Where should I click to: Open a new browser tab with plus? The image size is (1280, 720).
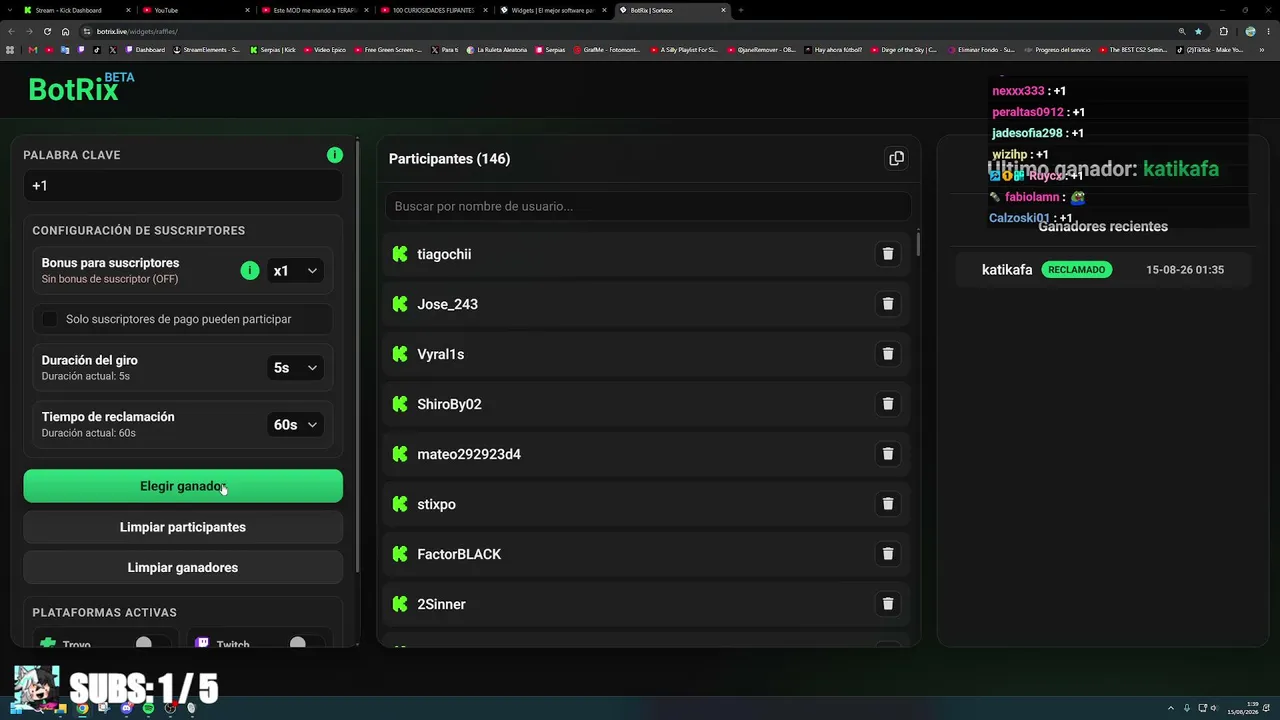(x=740, y=10)
